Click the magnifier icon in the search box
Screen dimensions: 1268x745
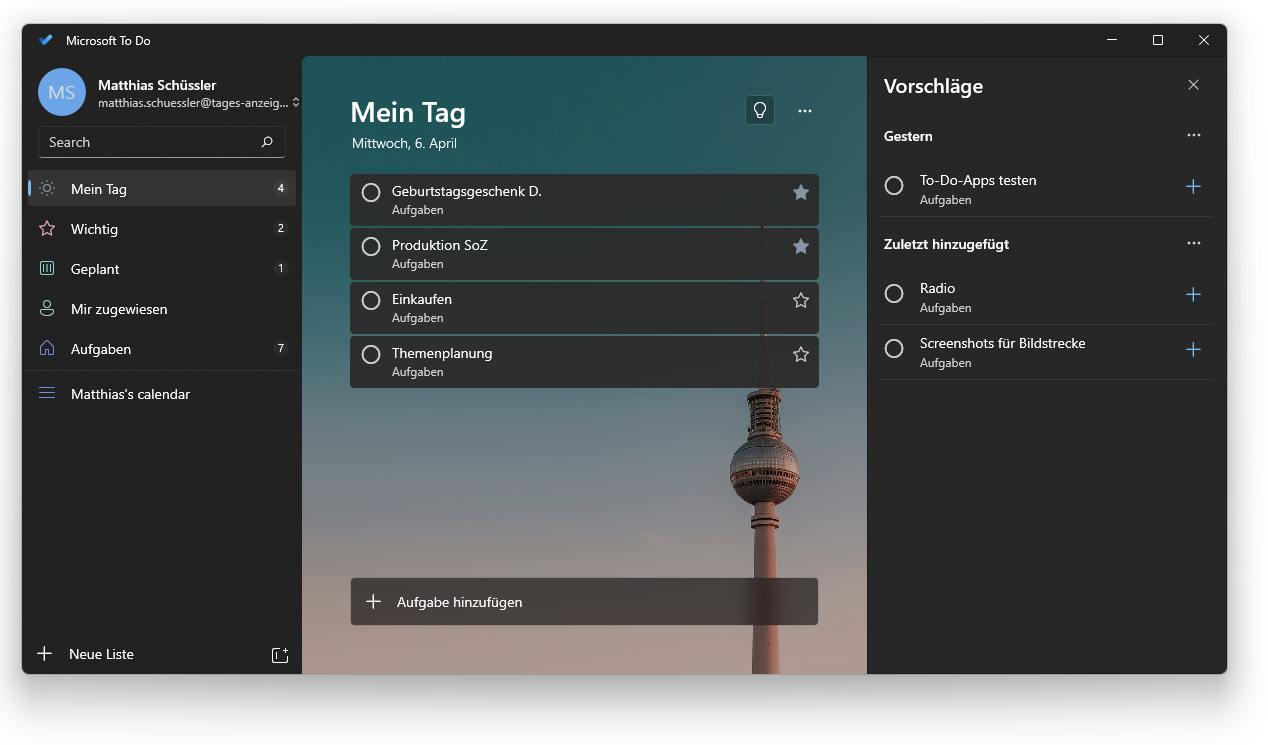(267, 142)
